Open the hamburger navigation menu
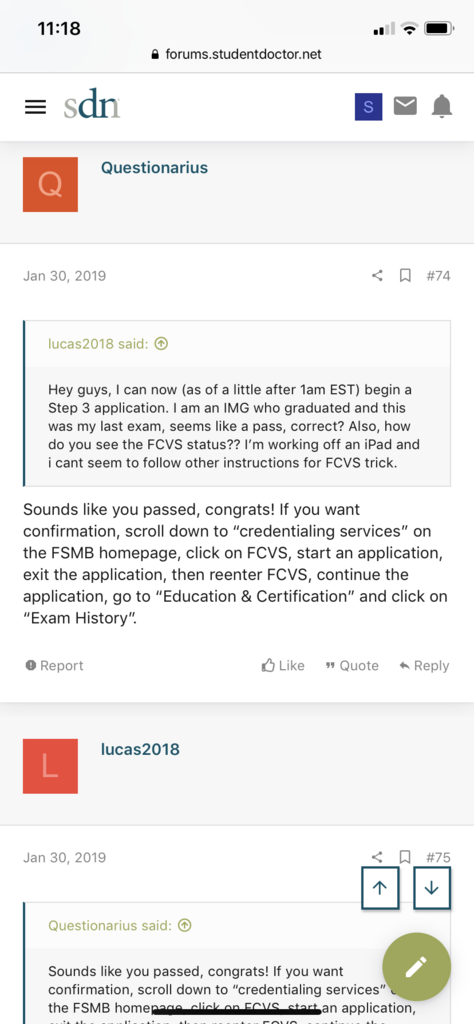Screen dimensions: 474x1024 35,107
